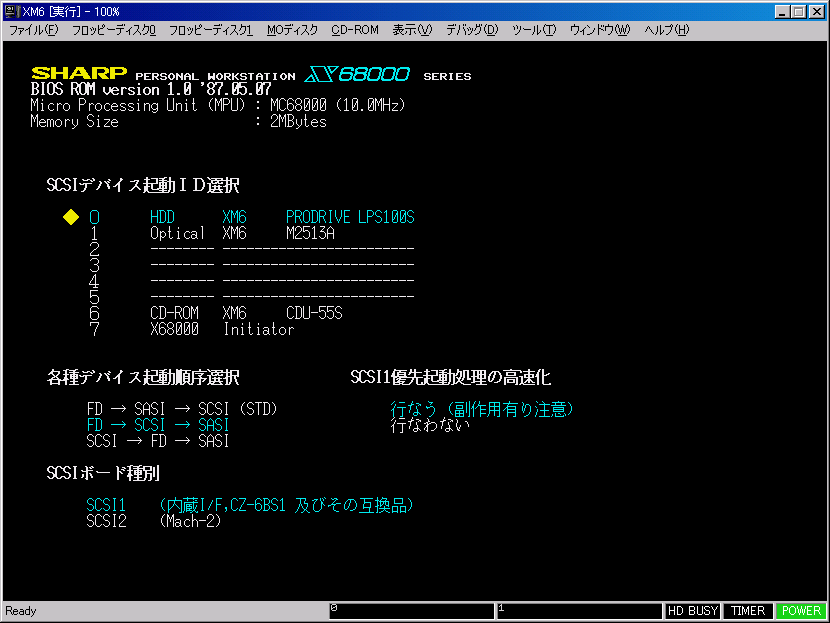Click BIOS ROM version 1.0 text
Screen dimensions: 830x623
(151, 89)
